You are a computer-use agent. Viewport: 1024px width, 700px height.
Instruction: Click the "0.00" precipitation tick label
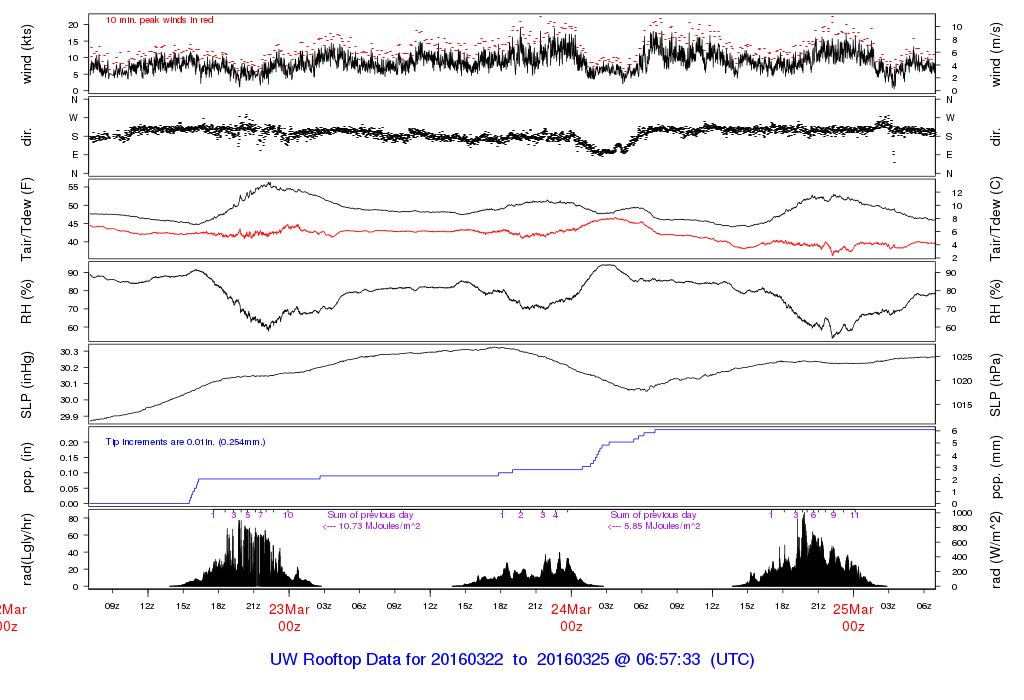[69, 504]
